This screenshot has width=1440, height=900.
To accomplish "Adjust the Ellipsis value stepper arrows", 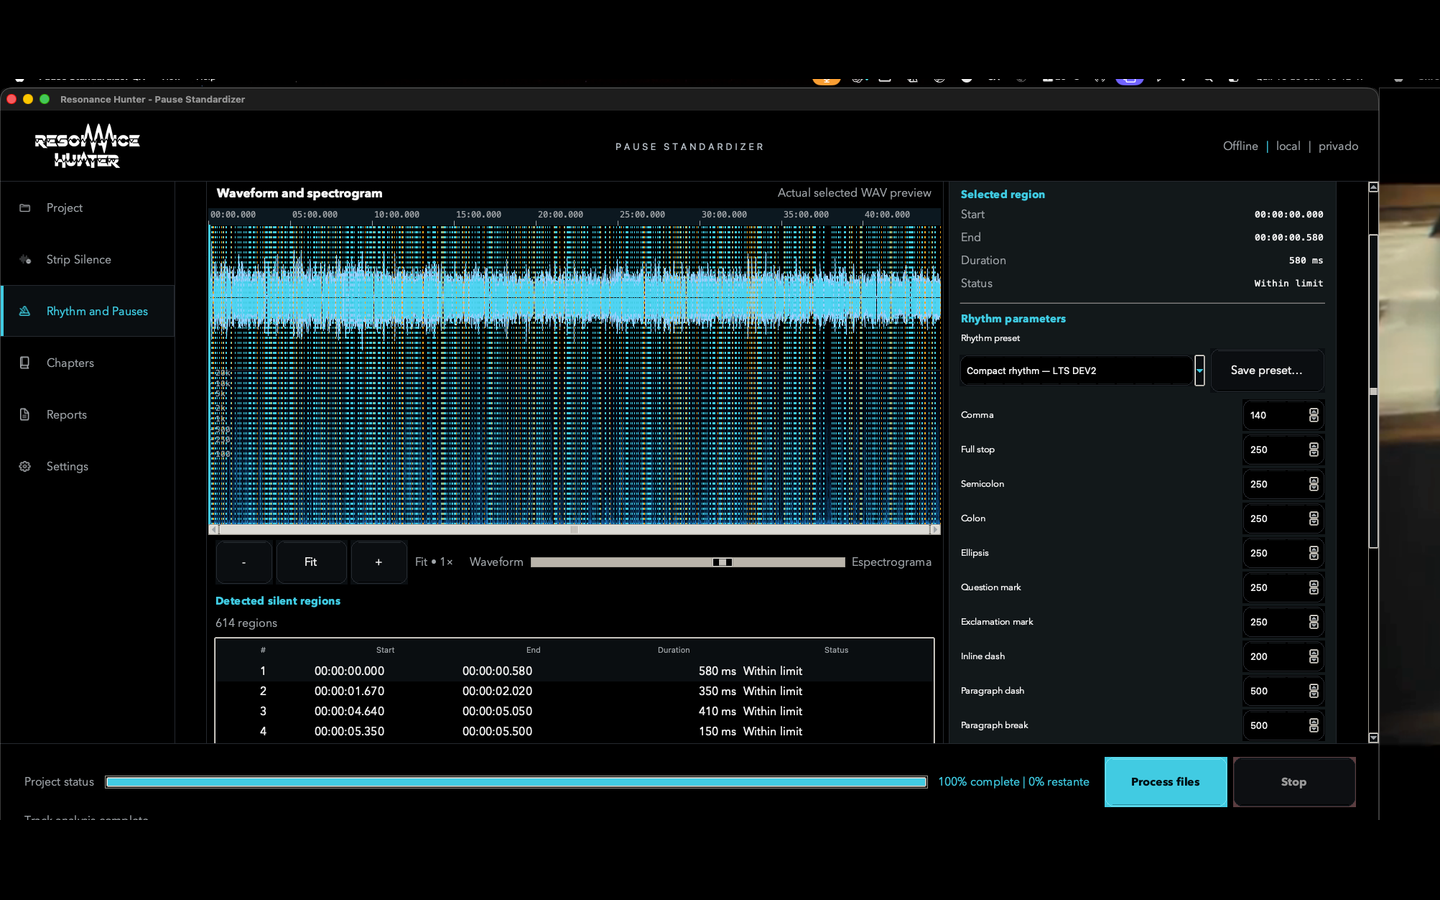I will (1314, 553).
